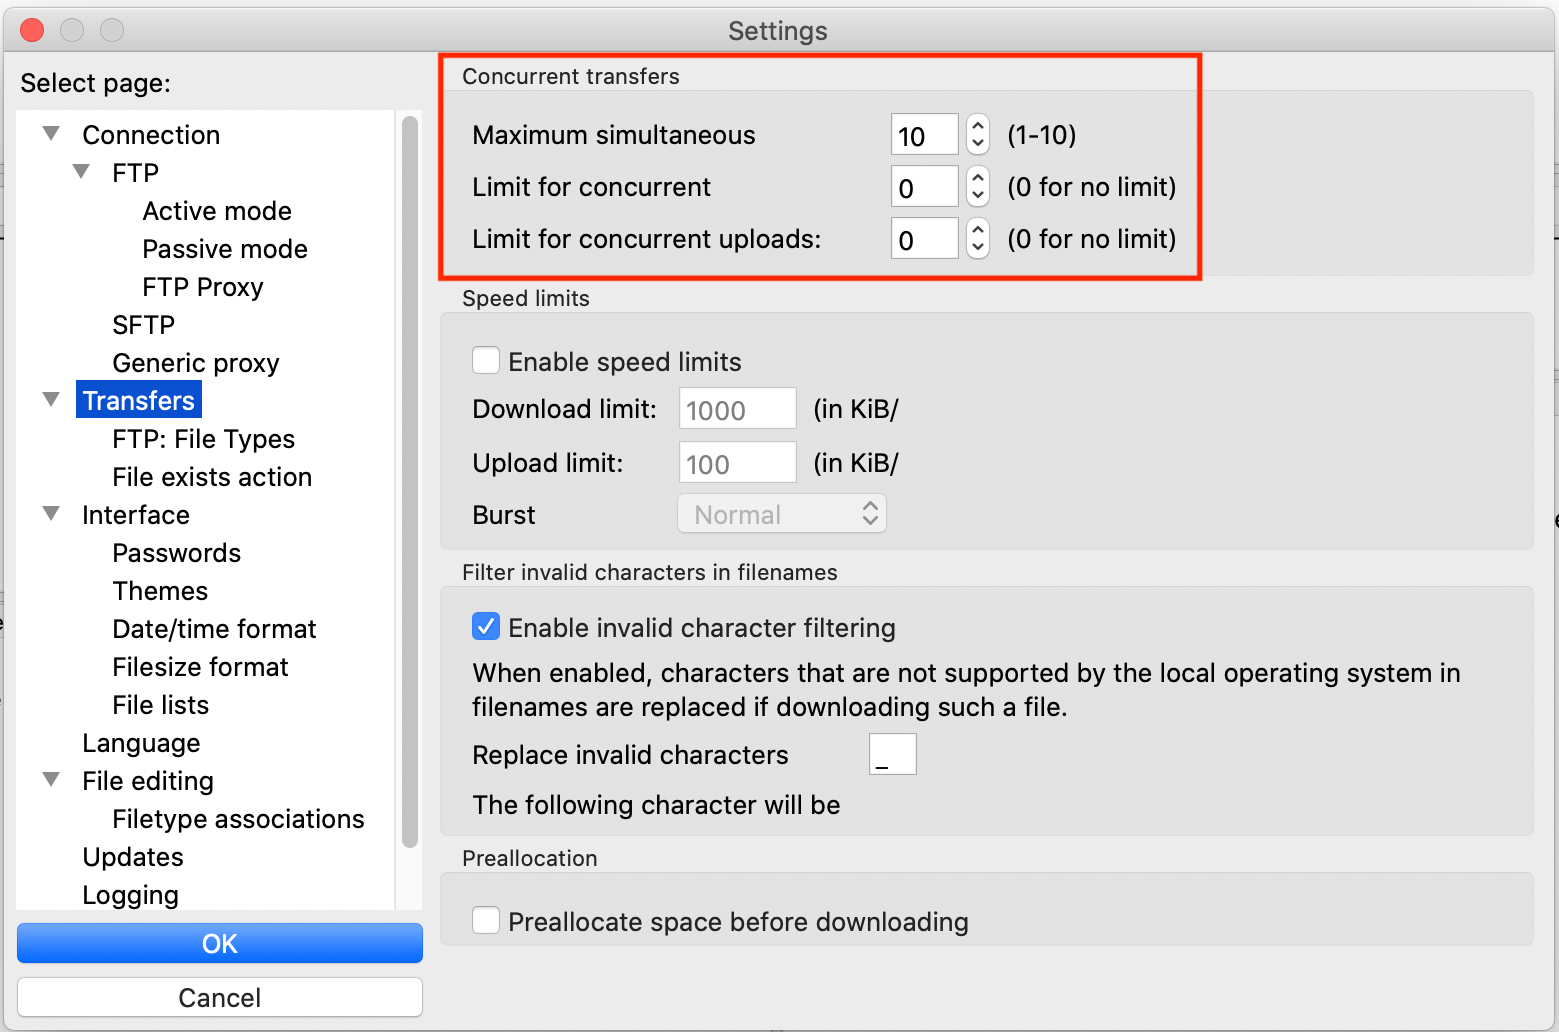Image resolution: width=1559 pixels, height=1032 pixels.
Task: Collapse the File editing section
Action: coord(50,779)
